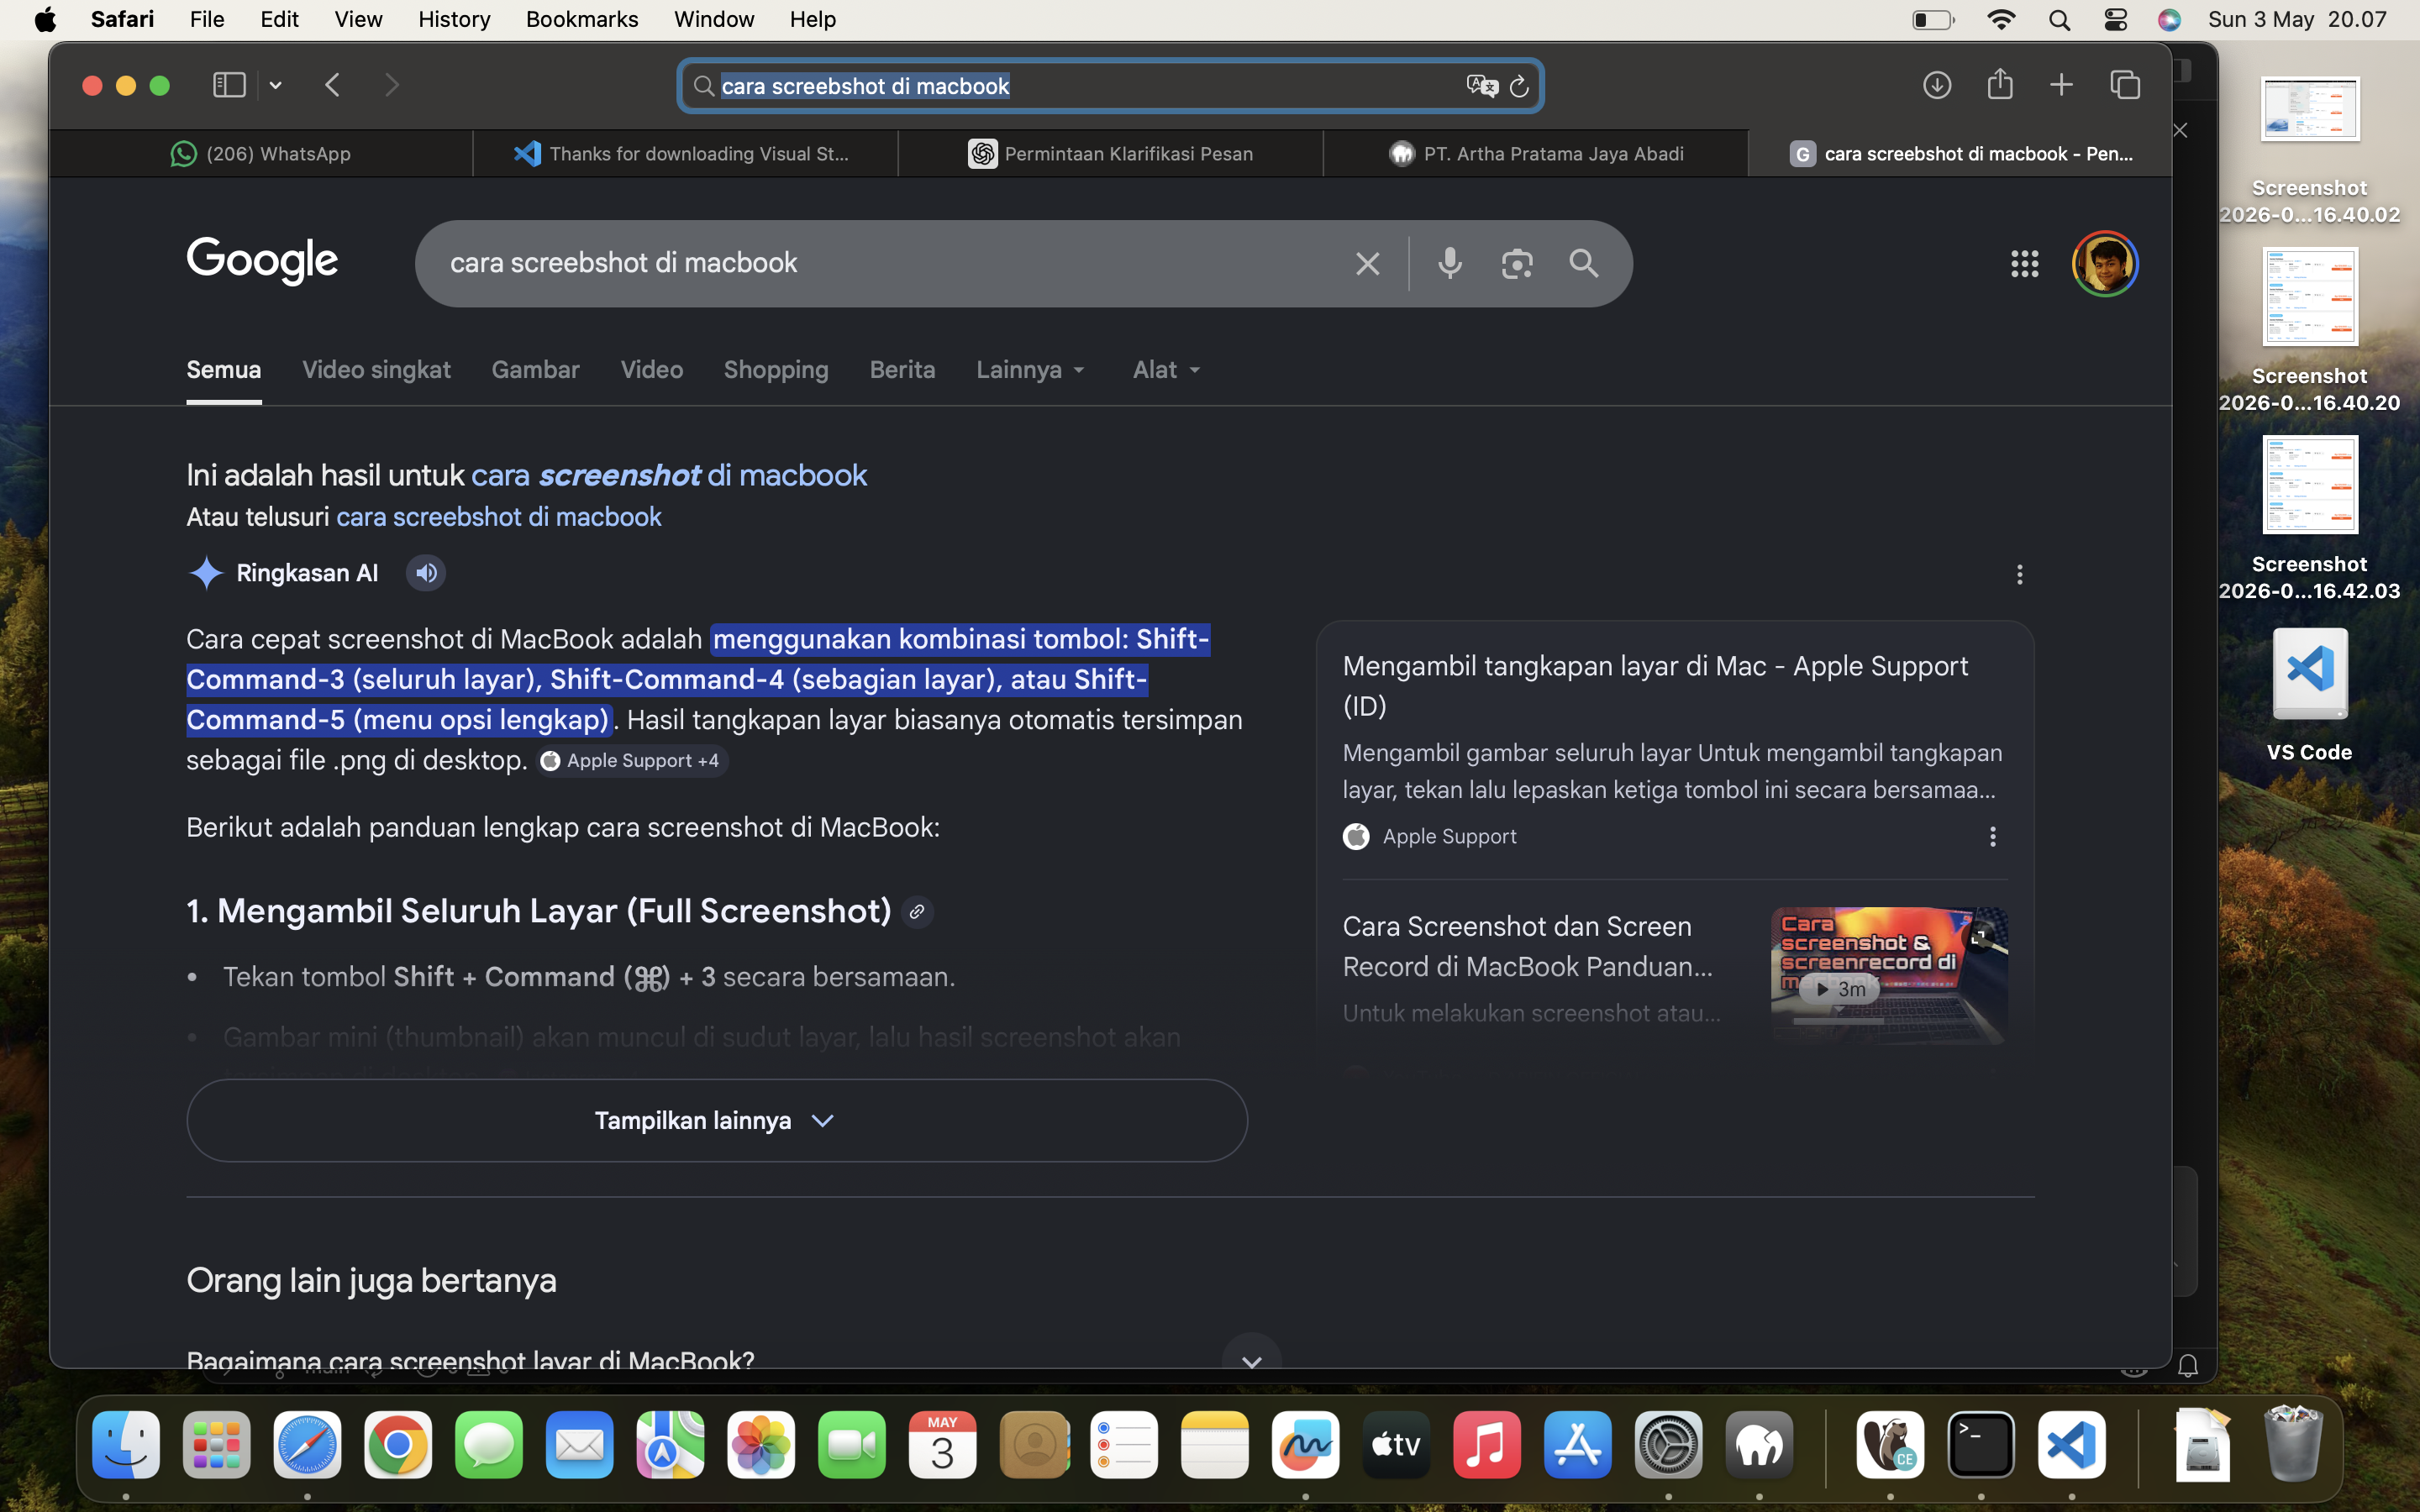Open AI summary more options menu

tap(2019, 574)
